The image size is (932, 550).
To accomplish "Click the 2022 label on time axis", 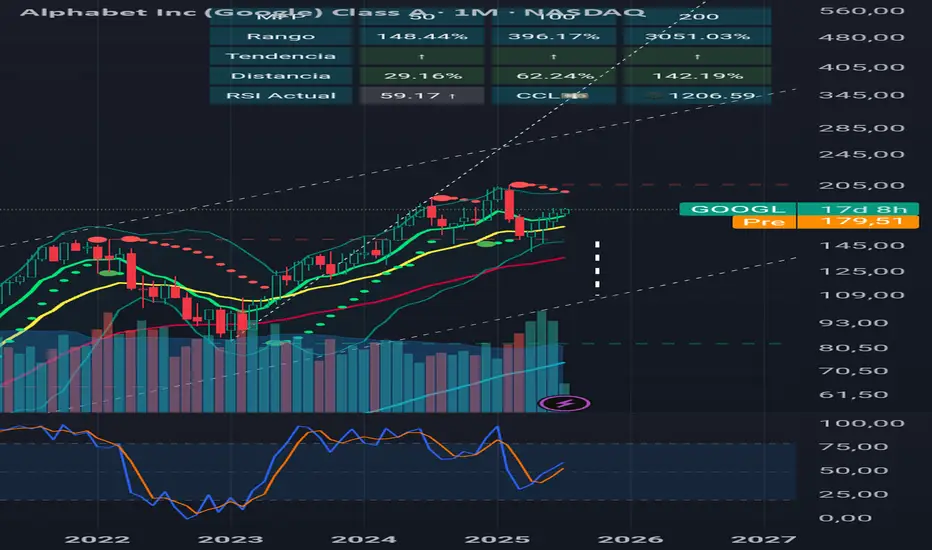I will [97, 539].
